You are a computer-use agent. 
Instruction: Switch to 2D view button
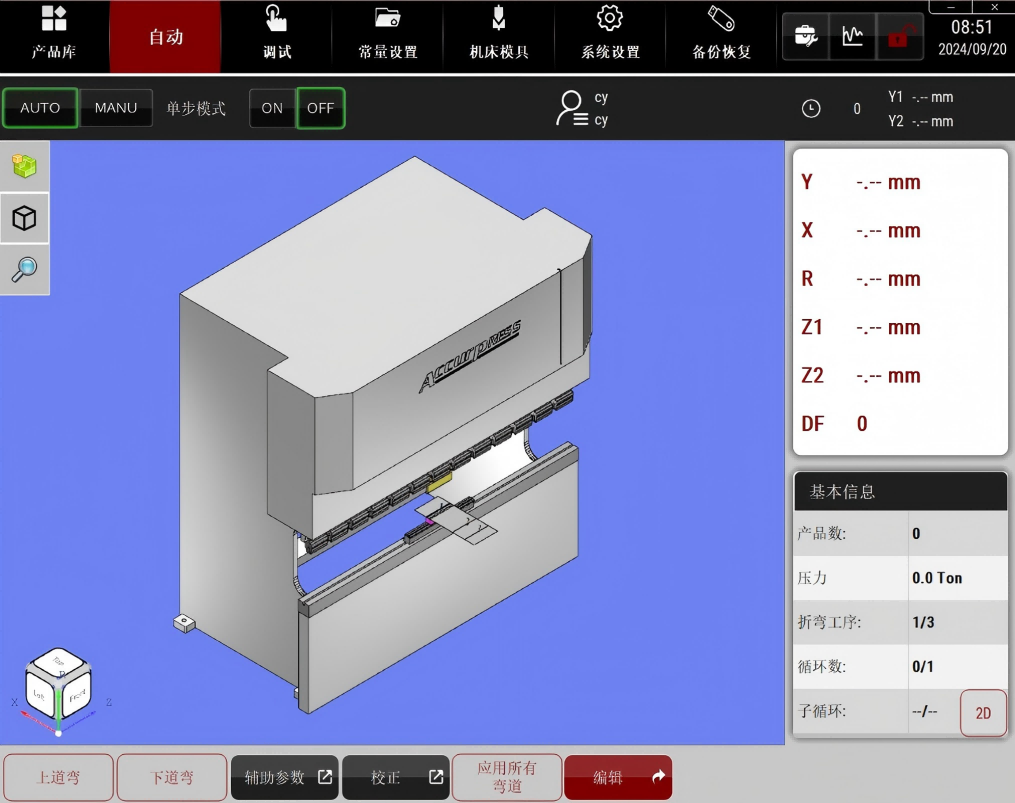[x=983, y=713]
